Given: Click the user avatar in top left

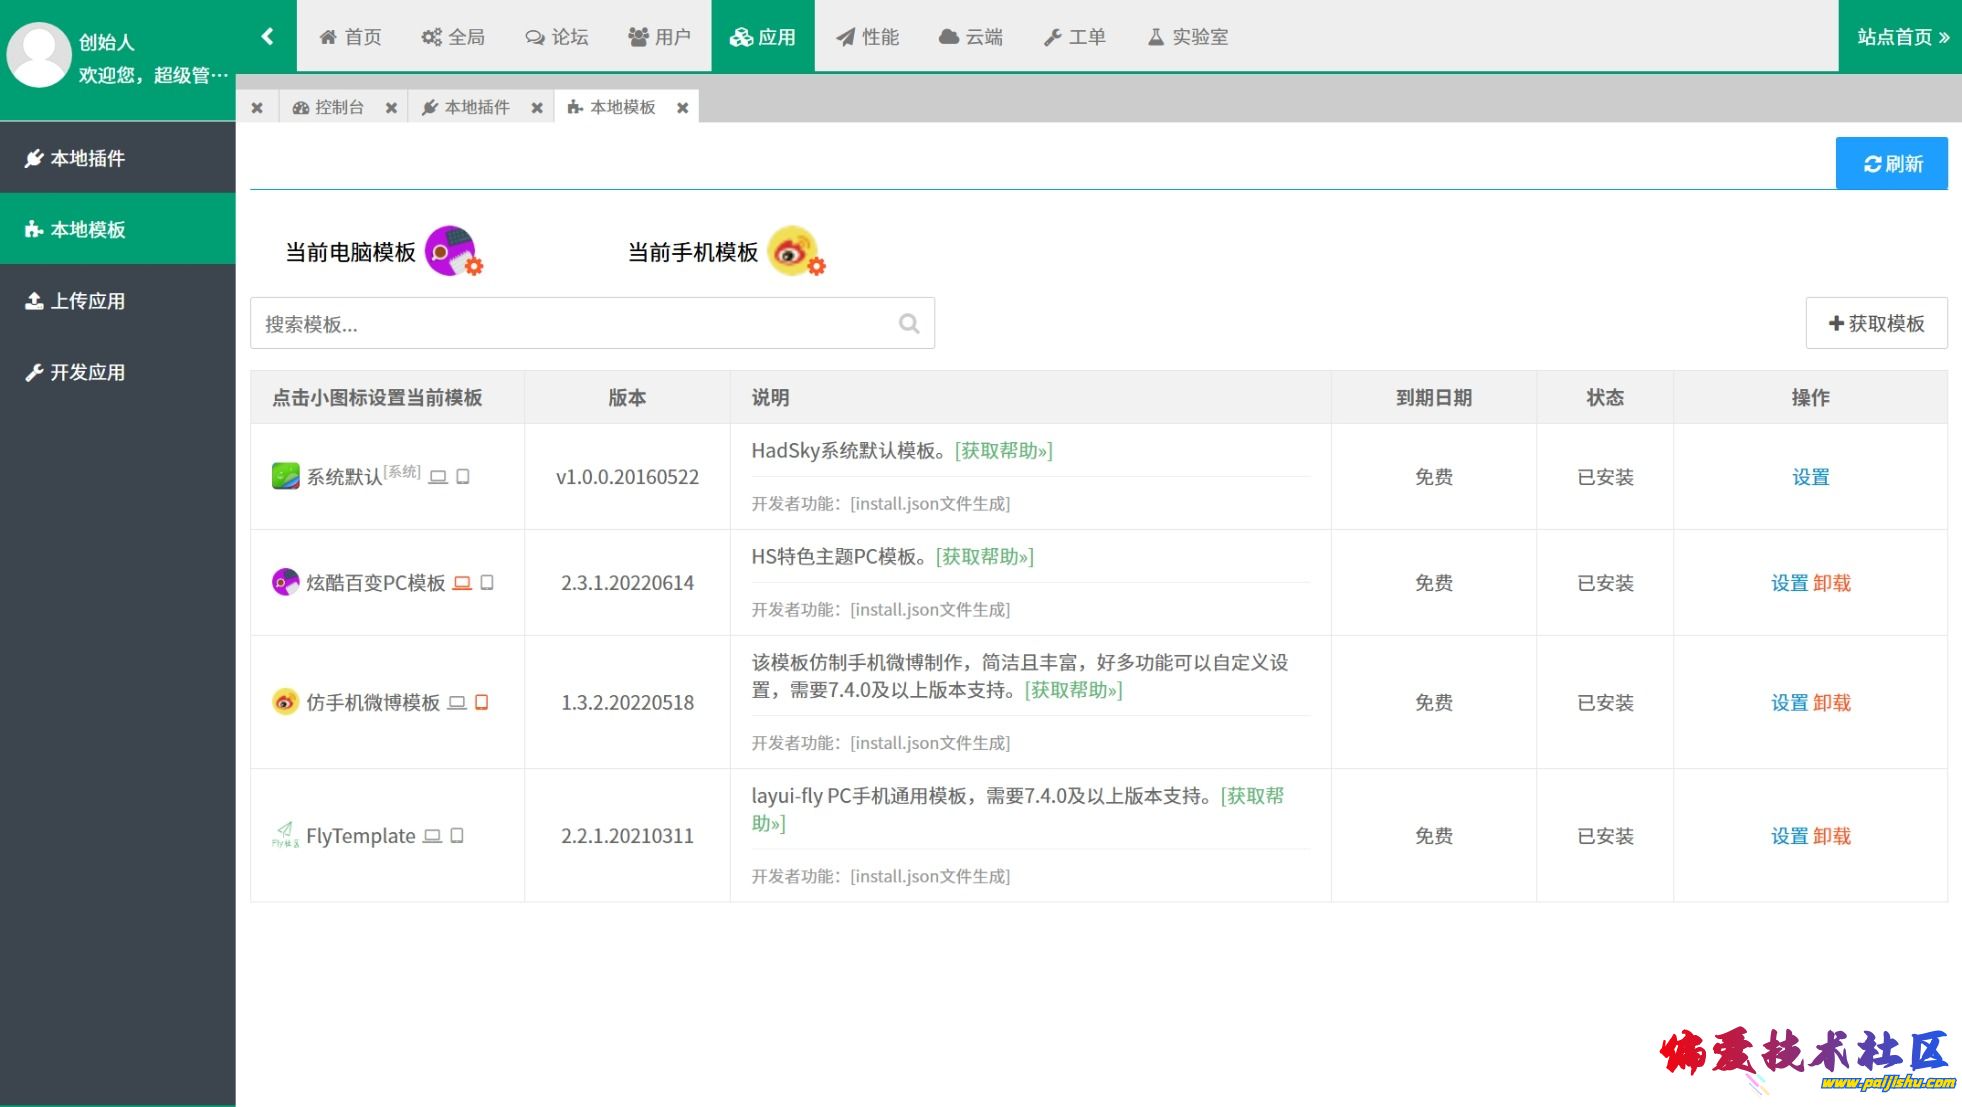Looking at the screenshot, I should (38, 55).
